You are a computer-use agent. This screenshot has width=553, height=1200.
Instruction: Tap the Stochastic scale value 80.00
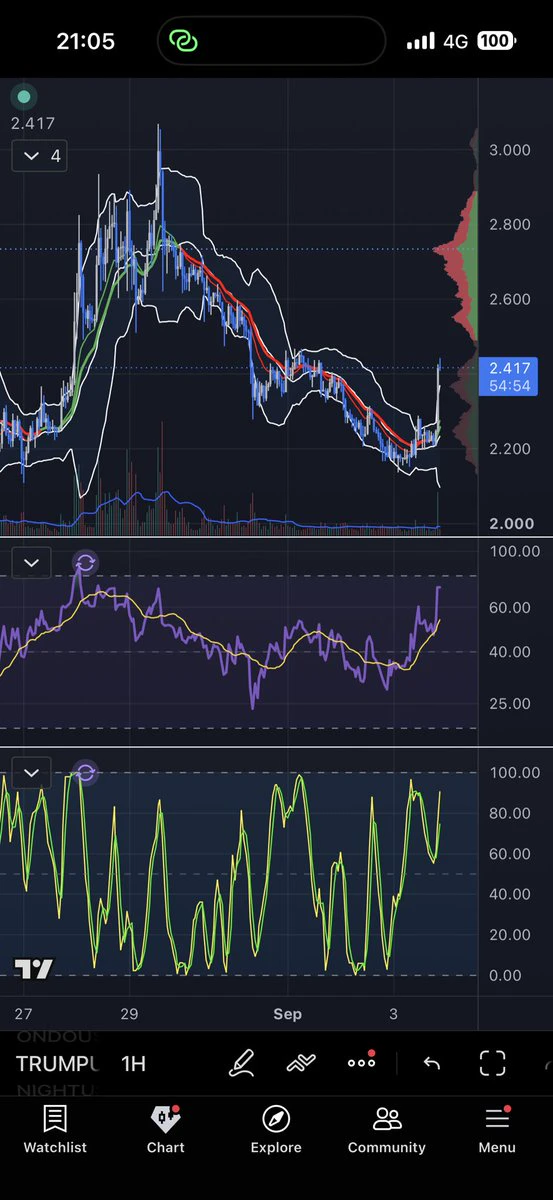(512, 813)
